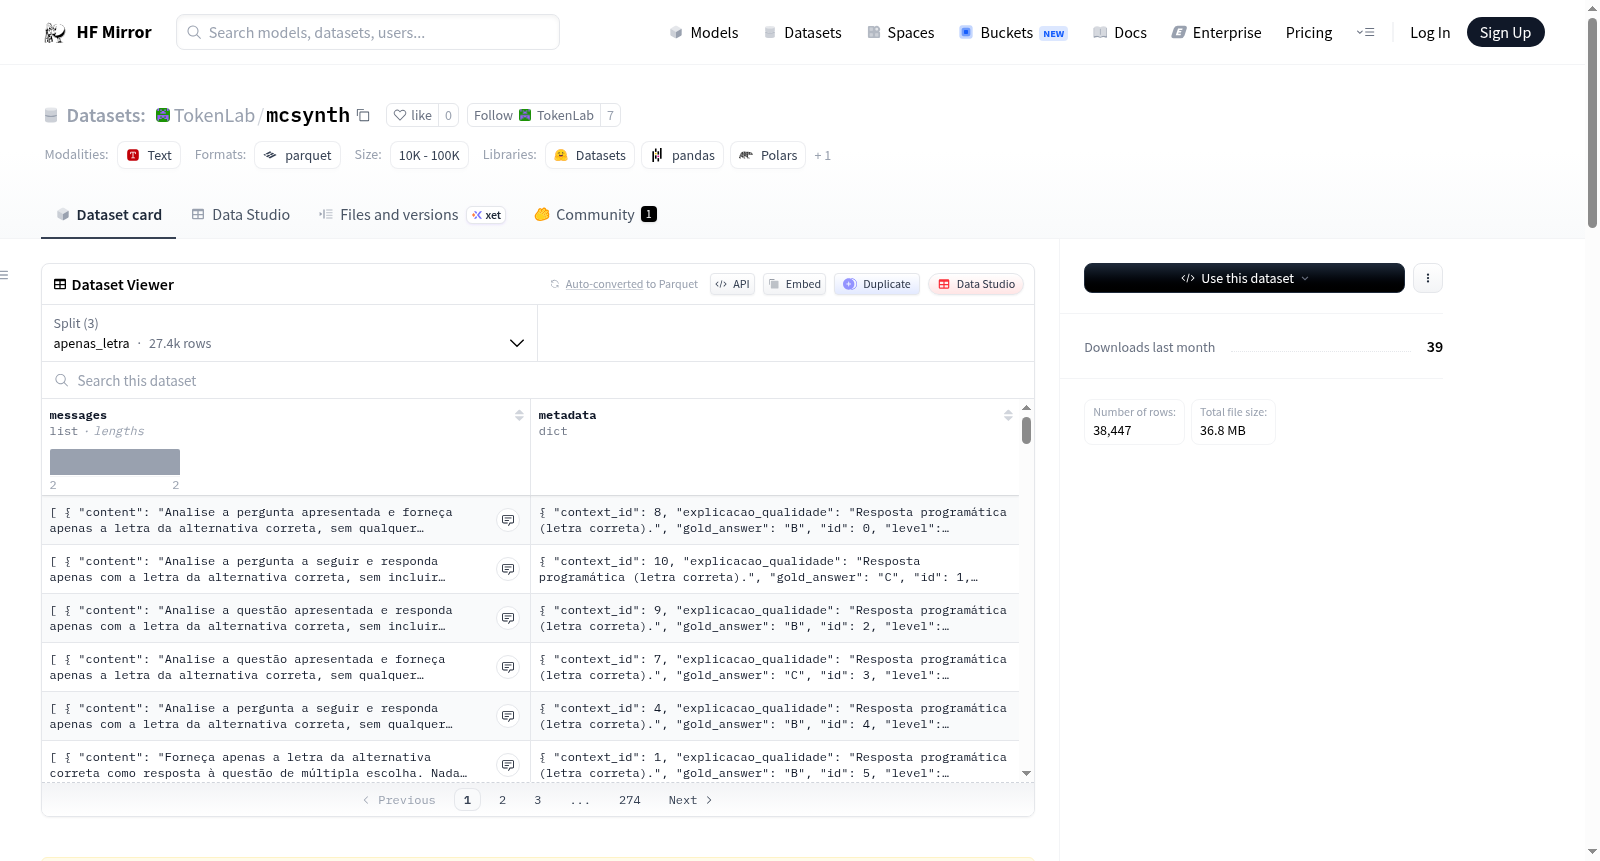Click the Search this dataset field
This screenshot has width=1600, height=861.
(538, 380)
